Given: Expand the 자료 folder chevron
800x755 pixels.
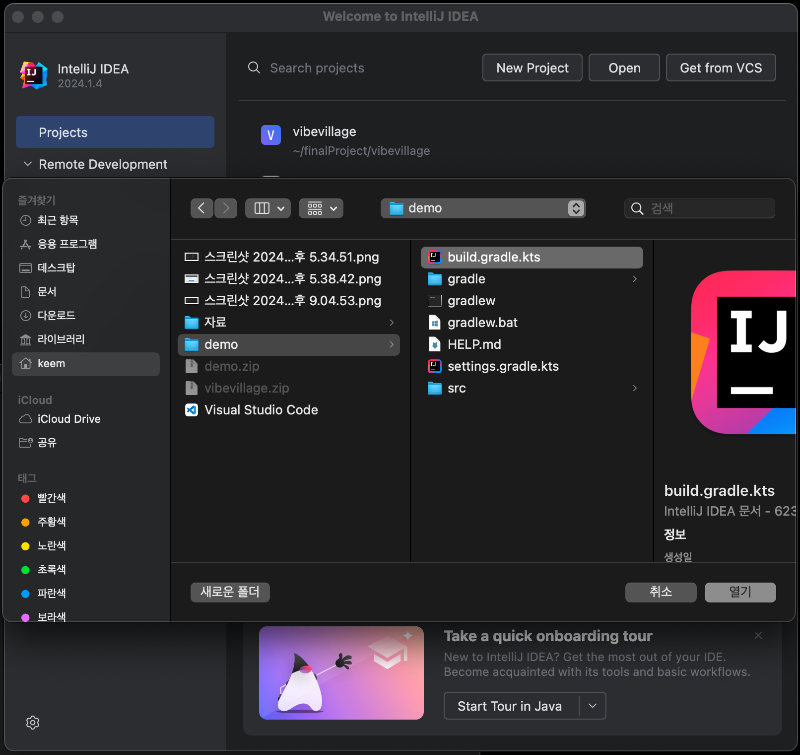Looking at the screenshot, I should click(391, 322).
